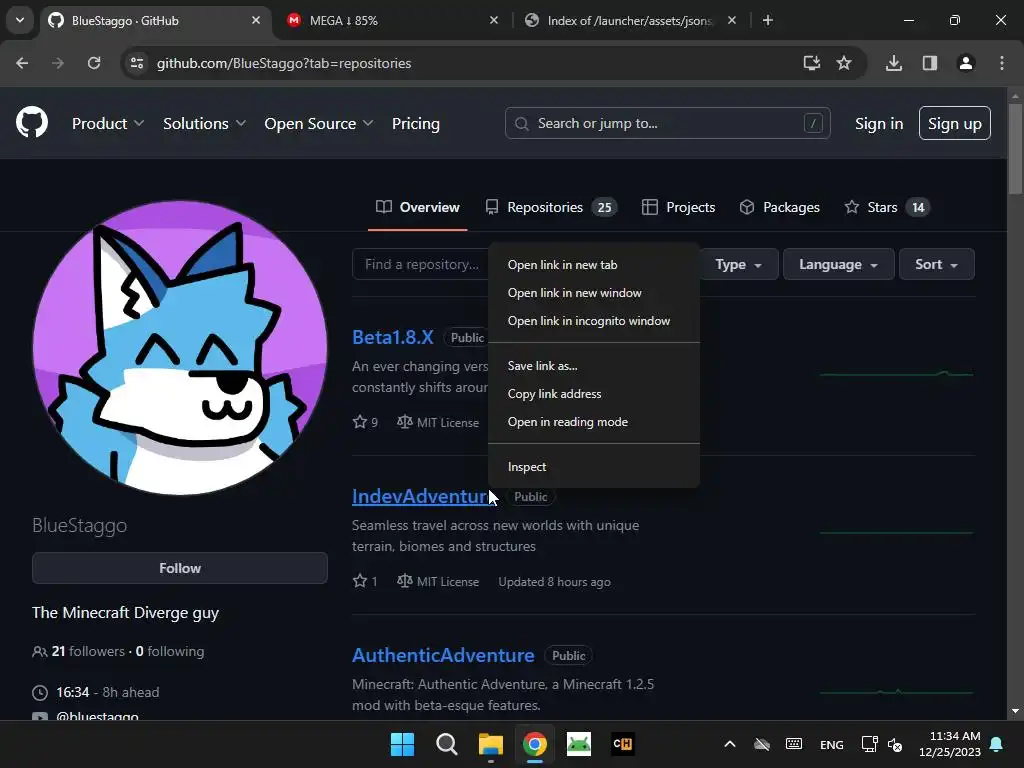Focus the Find a repository field
This screenshot has height=768, width=1024.
tap(421, 264)
